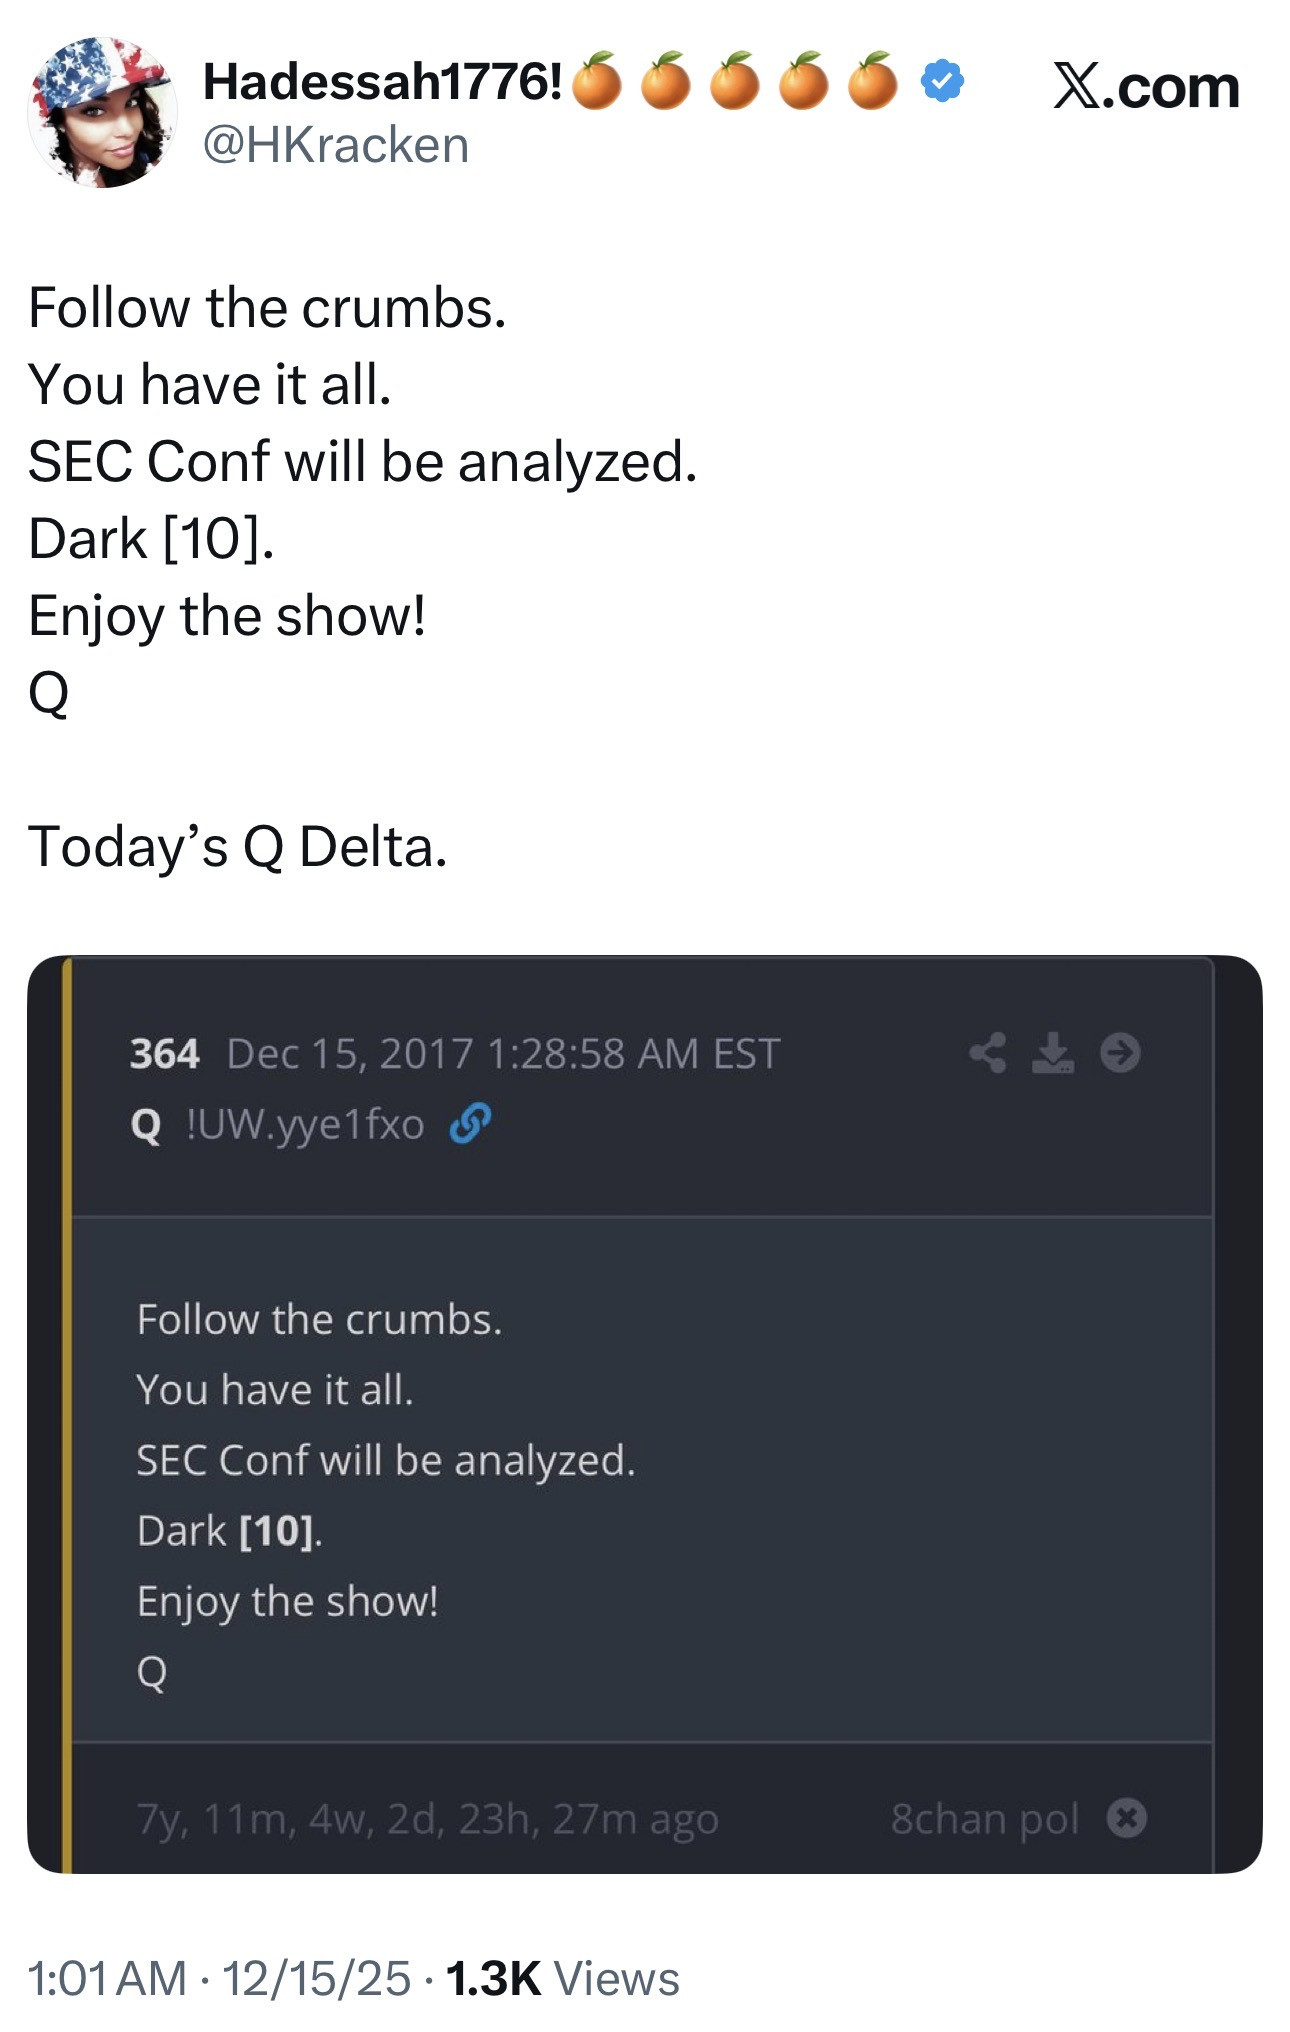
Task: Open the @HKracken handle link
Action: coord(336,145)
